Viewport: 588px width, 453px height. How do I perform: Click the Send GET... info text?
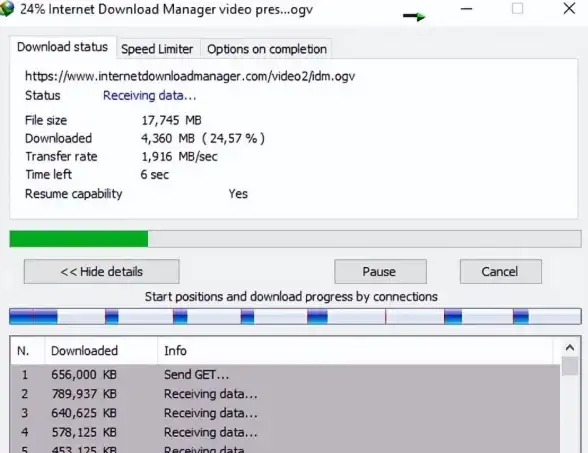(196, 375)
